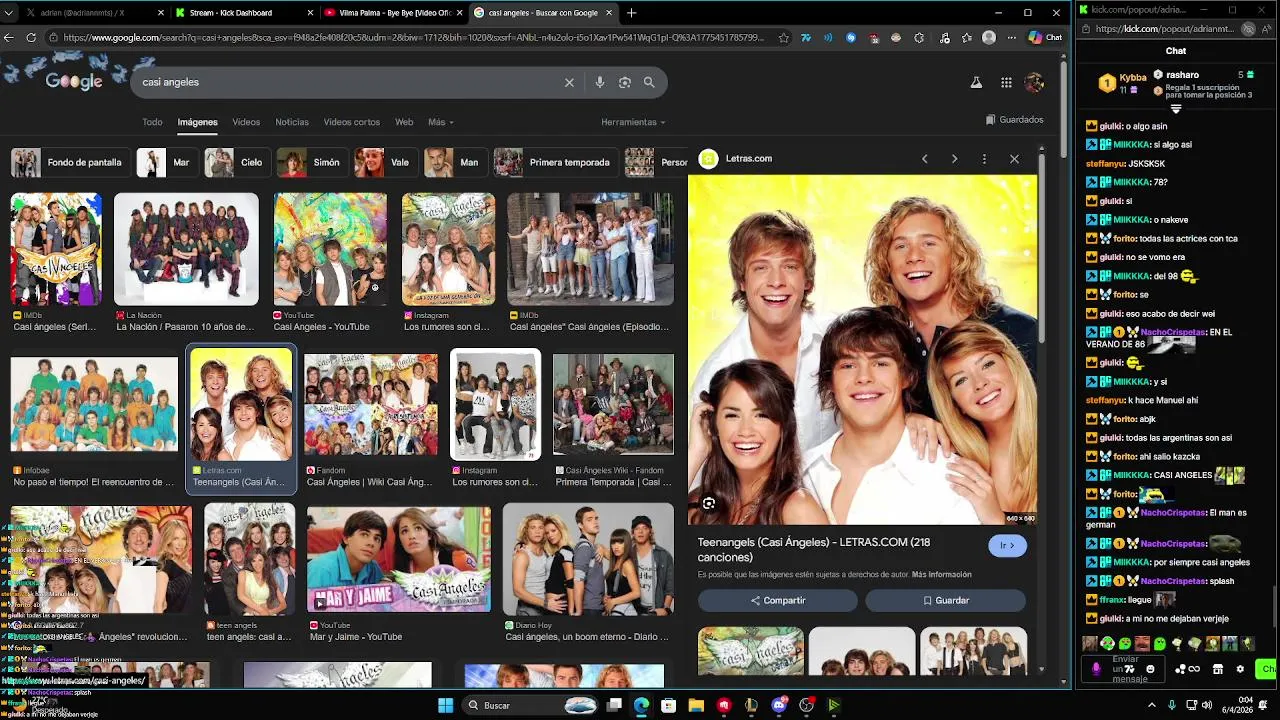
Task: Go back to previous page
Action: click(x=9, y=38)
